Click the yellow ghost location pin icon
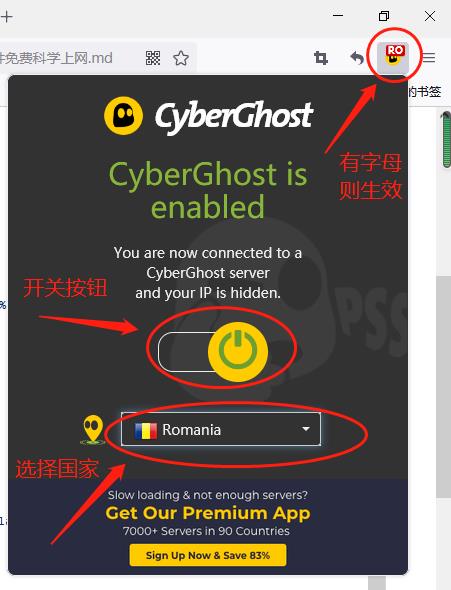This screenshot has height=590, width=451. pyautogui.click(x=93, y=430)
